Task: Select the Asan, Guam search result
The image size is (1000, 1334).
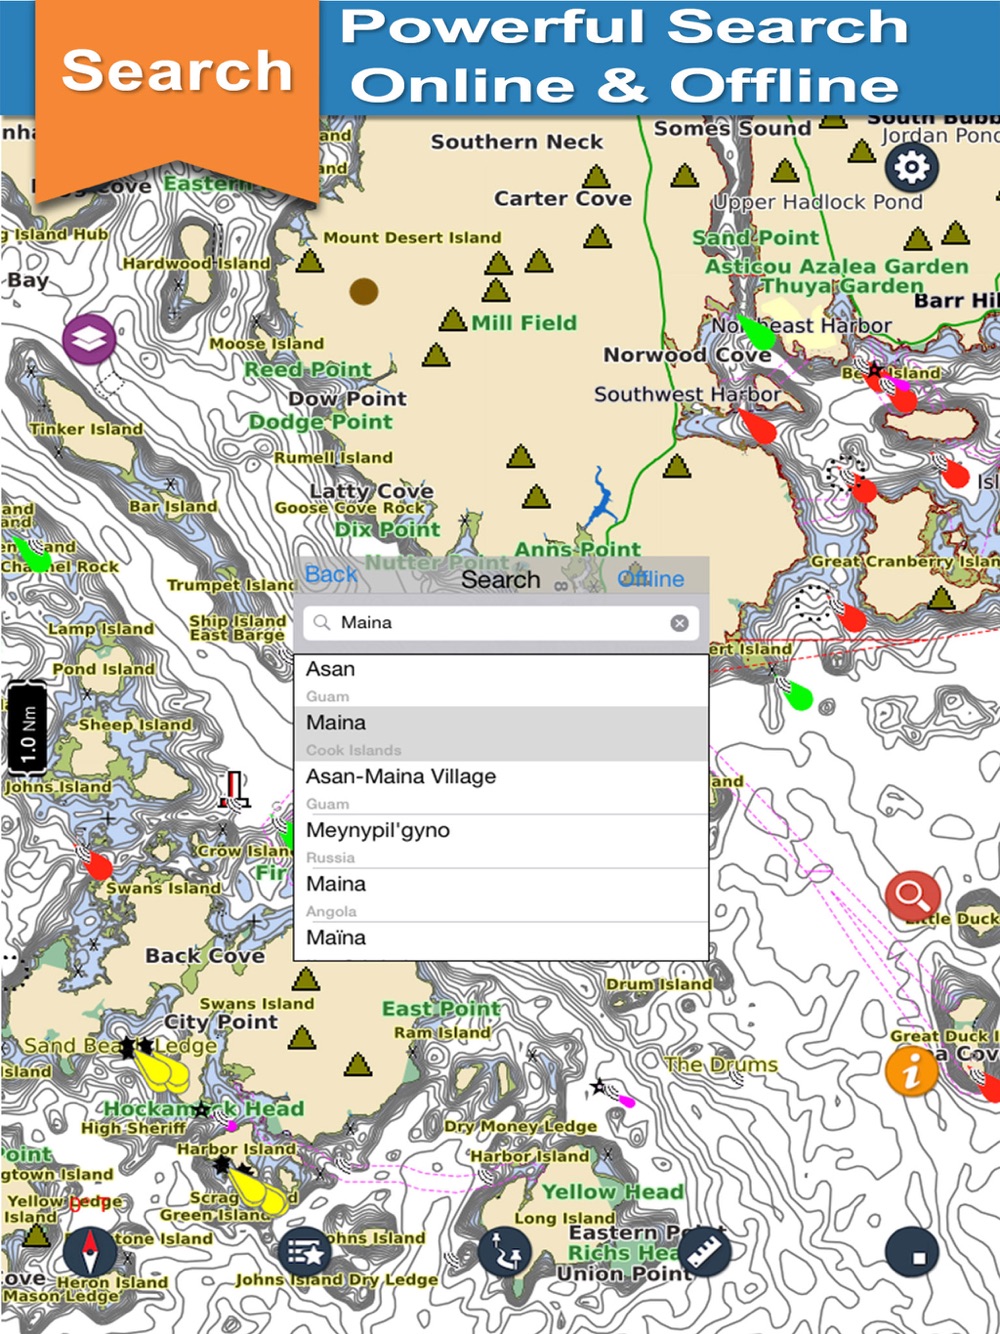Action: tap(502, 680)
